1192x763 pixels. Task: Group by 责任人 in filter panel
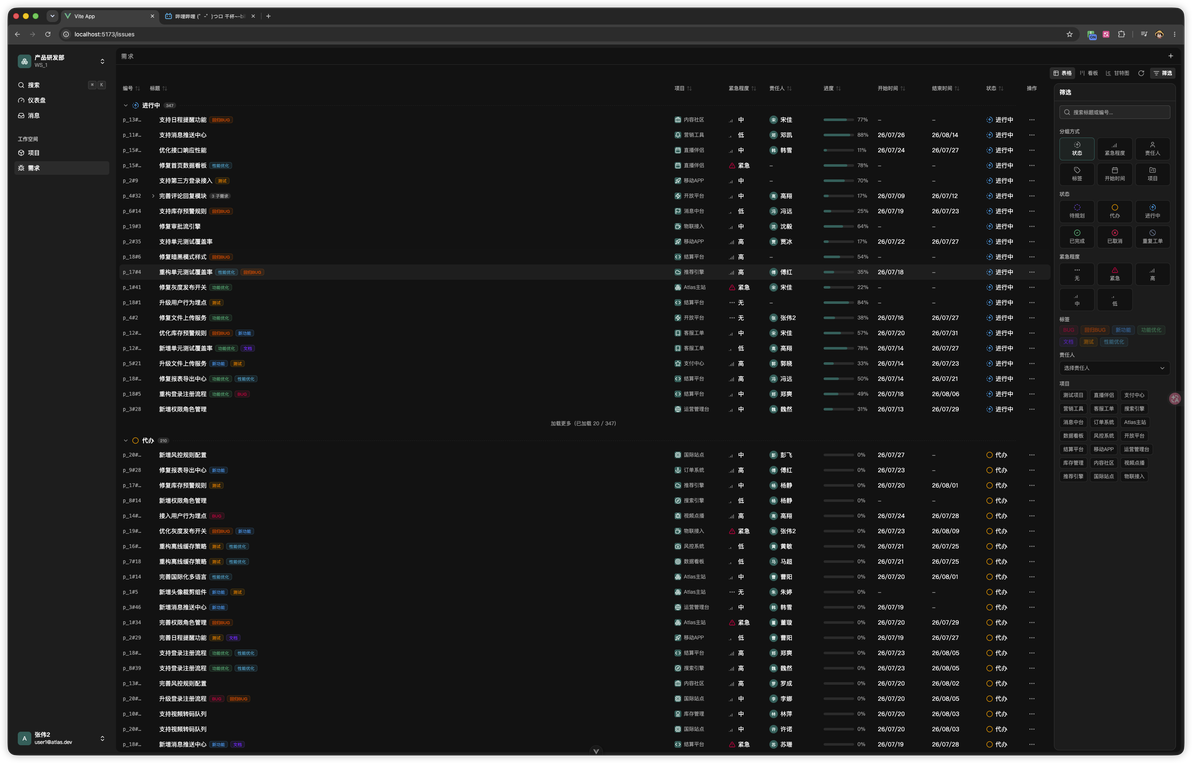pos(1152,148)
